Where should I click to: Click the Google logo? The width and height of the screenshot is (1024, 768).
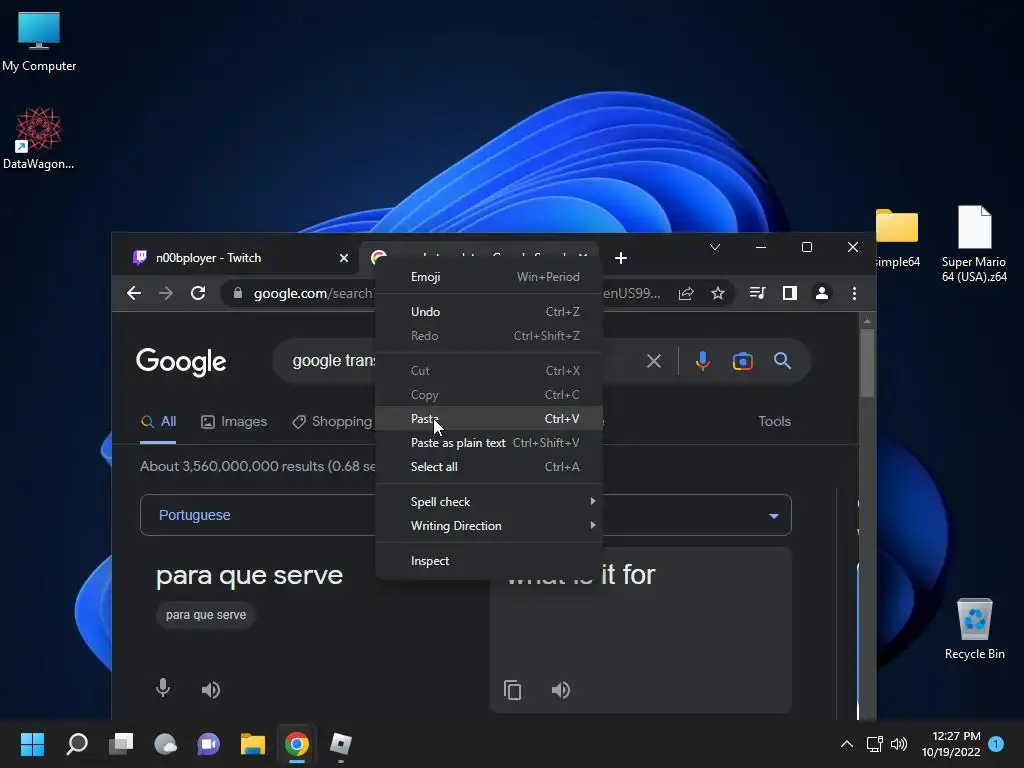click(181, 362)
